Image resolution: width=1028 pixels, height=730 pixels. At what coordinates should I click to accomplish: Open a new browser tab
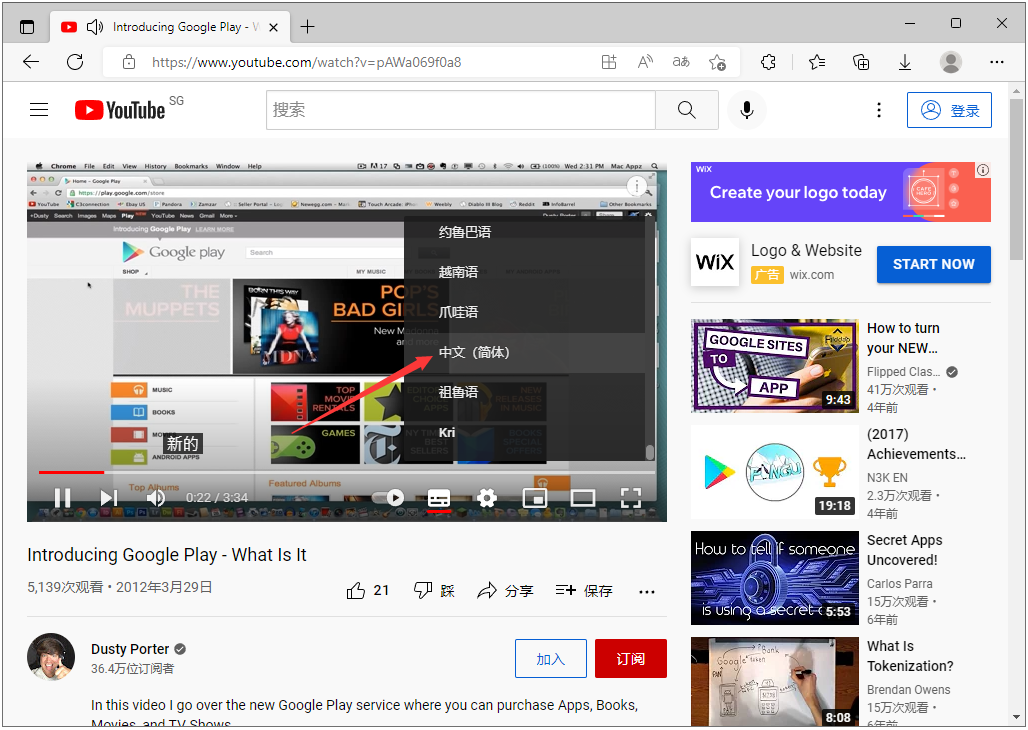307,27
